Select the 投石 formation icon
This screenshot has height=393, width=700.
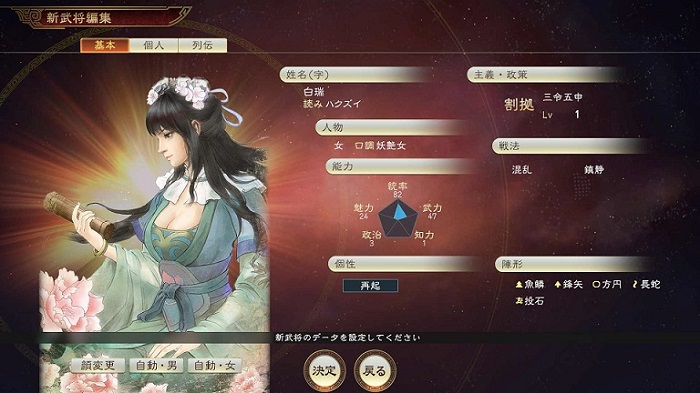coord(519,301)
